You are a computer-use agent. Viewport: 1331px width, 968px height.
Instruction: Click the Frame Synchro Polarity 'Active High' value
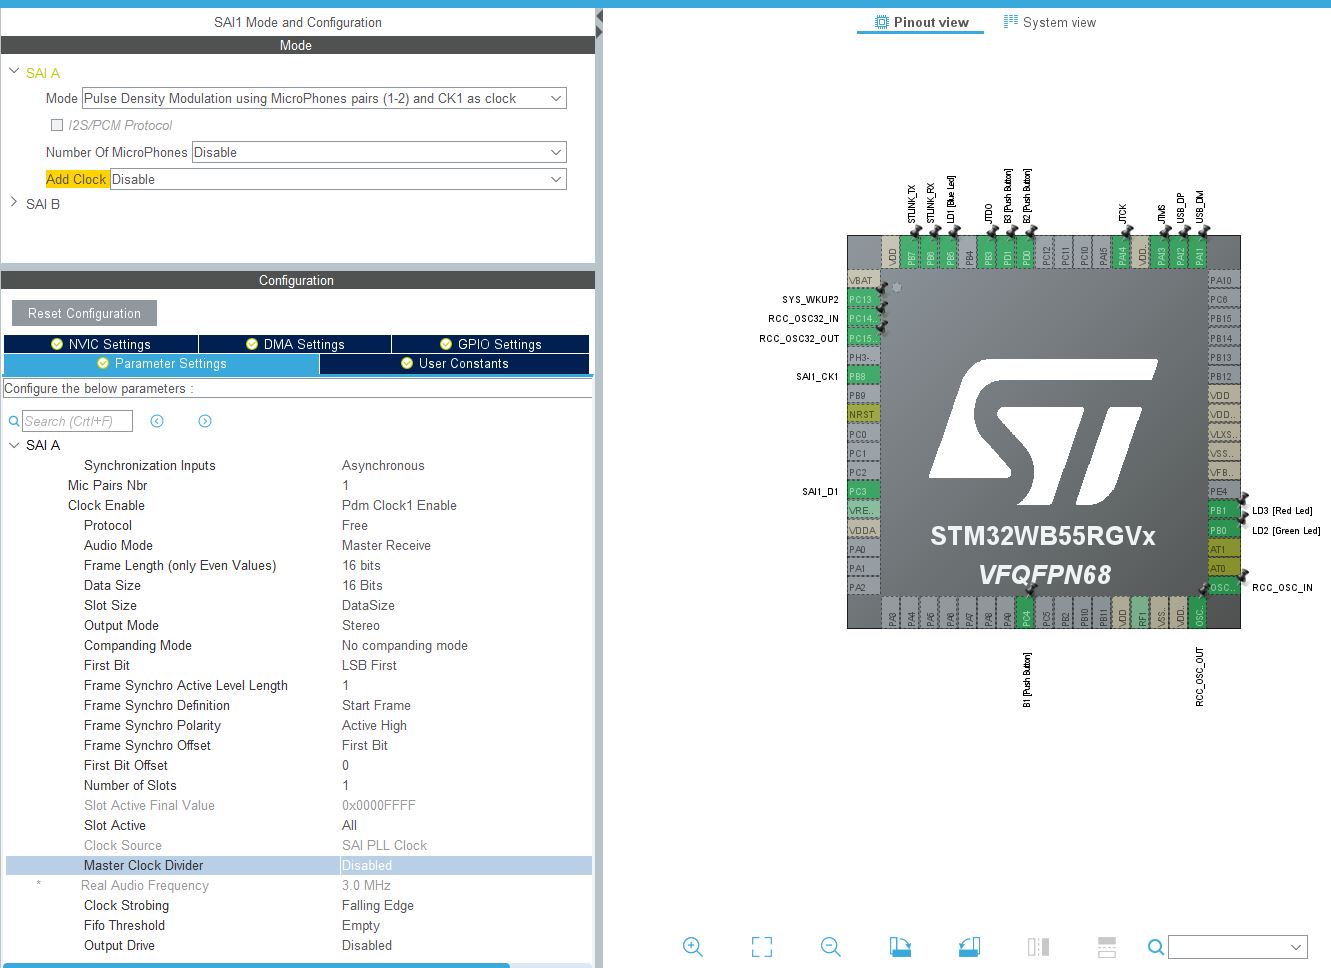coord(374,725)
